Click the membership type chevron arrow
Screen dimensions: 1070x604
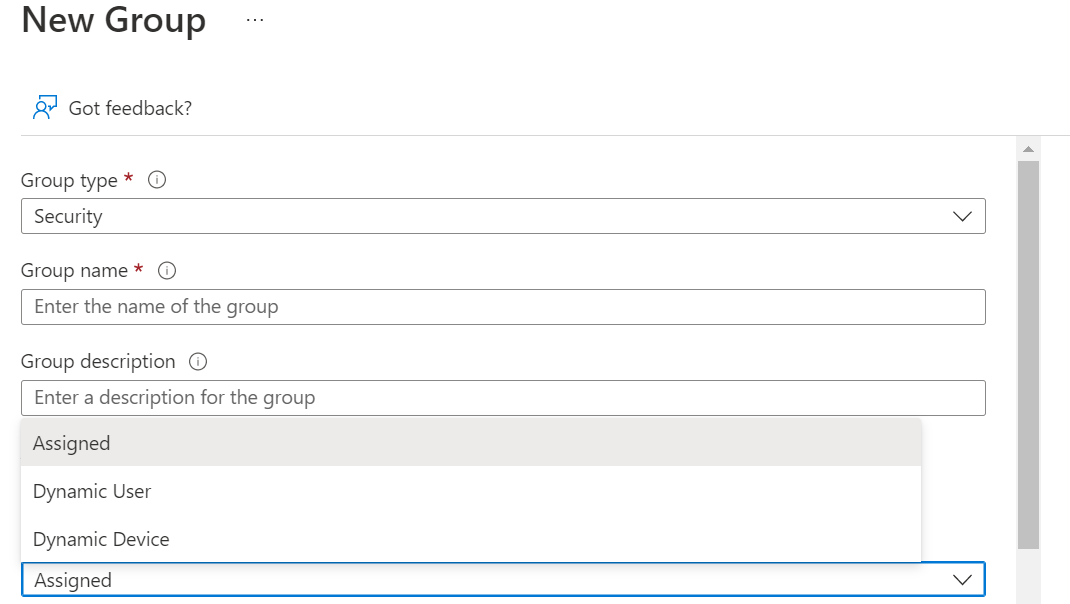point(962,580)
